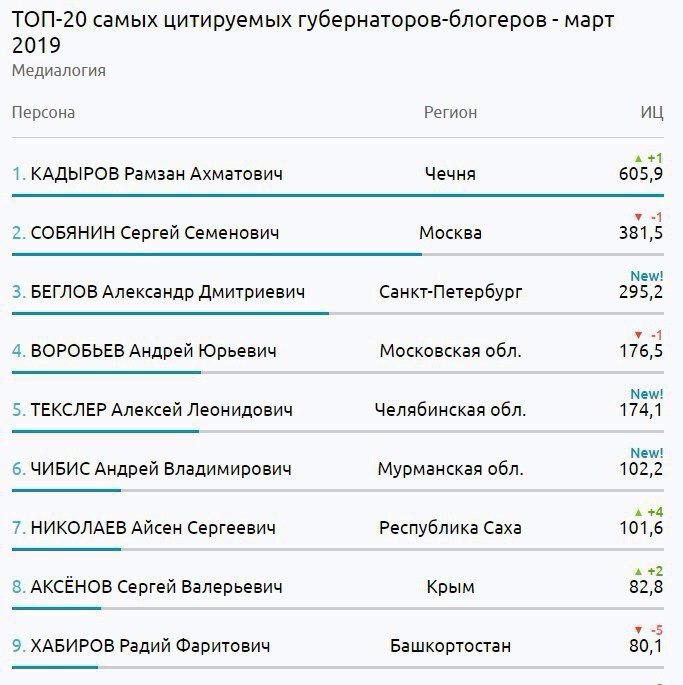The height and width of the screenshot is (685, 683).
Task: Click the green up arrow next to Кадыров's score
Action: 638,158
